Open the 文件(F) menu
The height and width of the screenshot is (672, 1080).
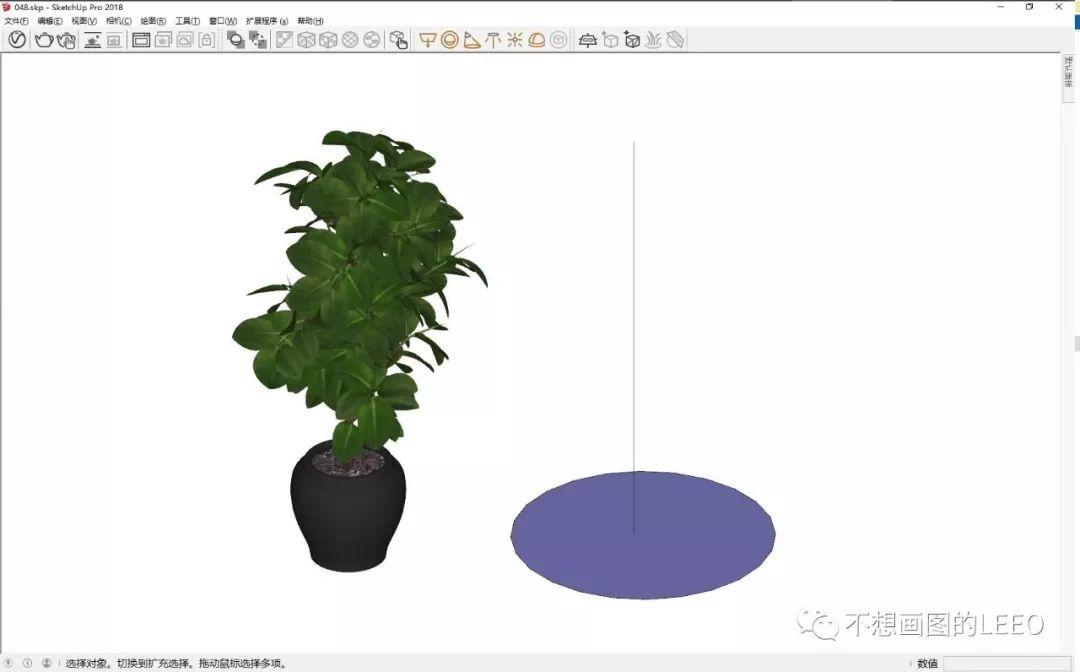point(17,21)
